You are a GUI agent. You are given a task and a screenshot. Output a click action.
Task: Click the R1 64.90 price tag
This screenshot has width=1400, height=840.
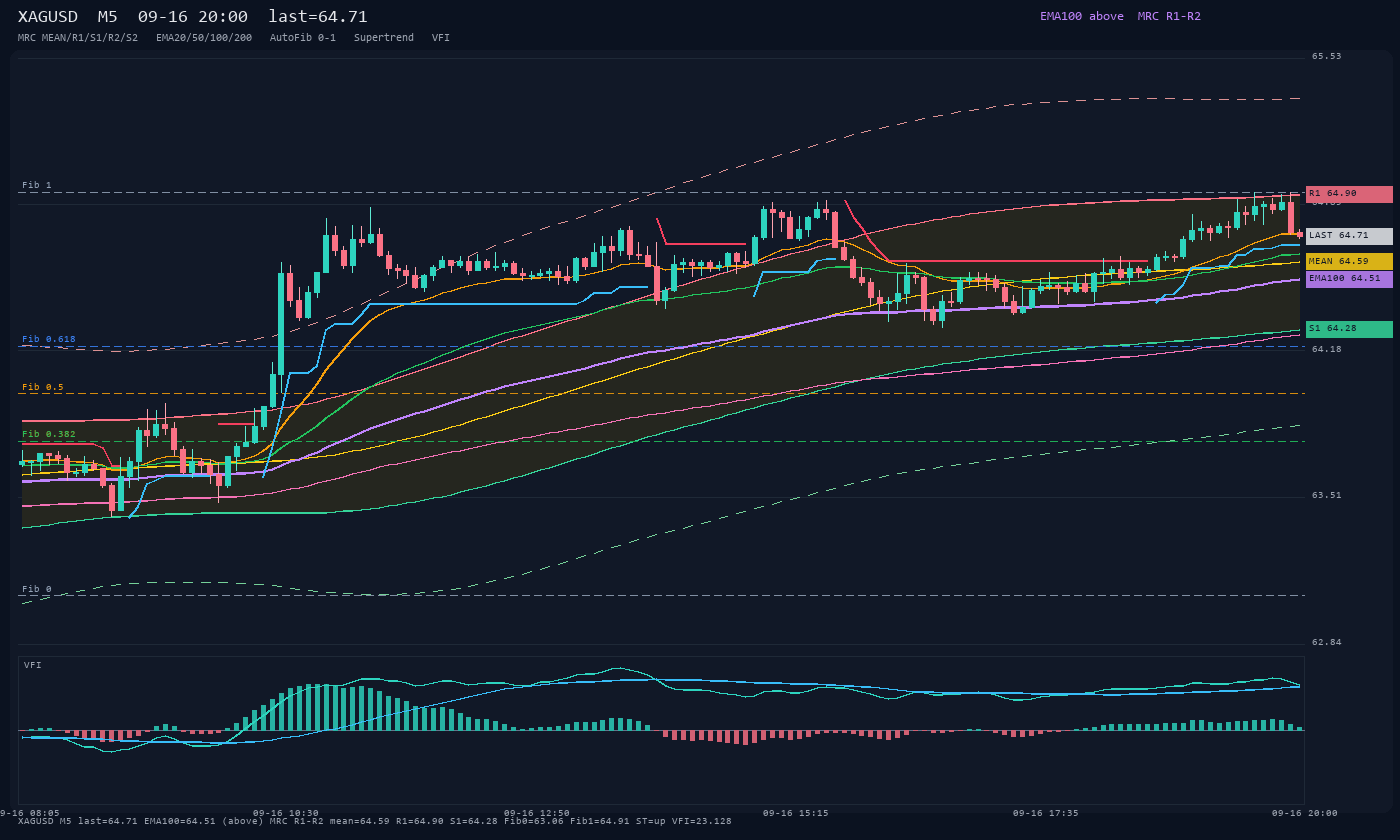1349,194
